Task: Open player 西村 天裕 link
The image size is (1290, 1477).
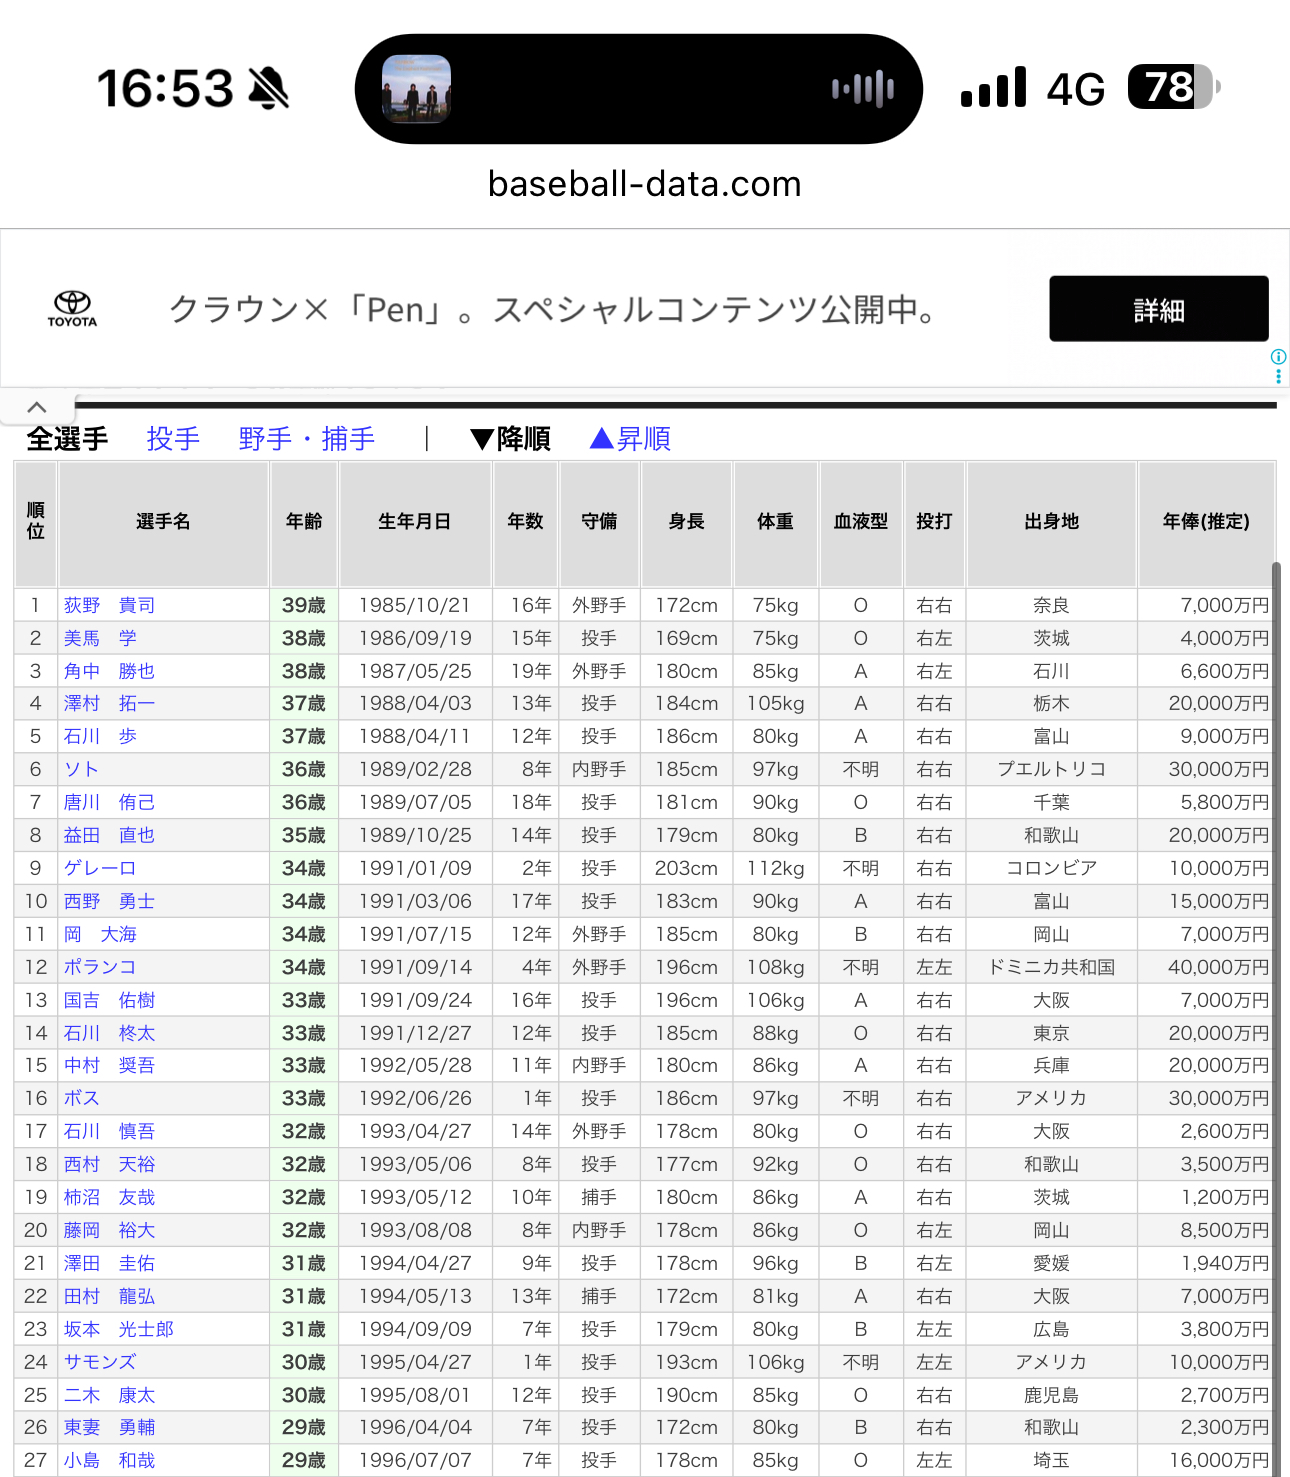Action: (x=109, y=1164)
